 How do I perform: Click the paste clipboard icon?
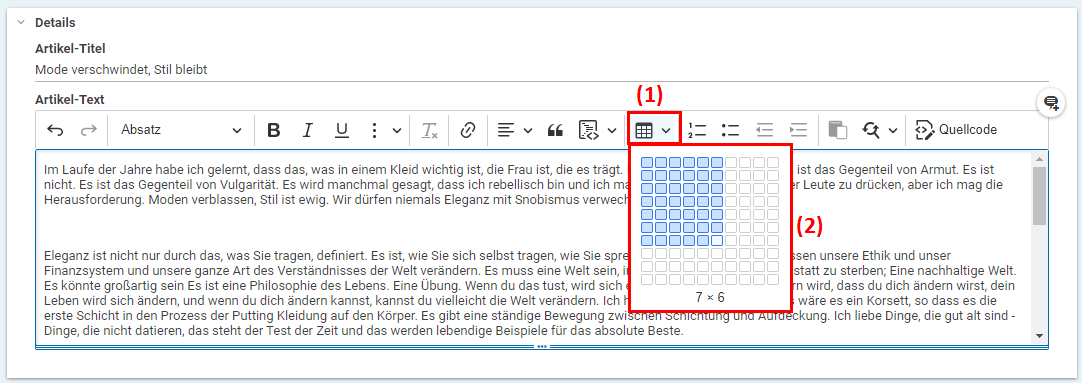(x=837, y=130)
